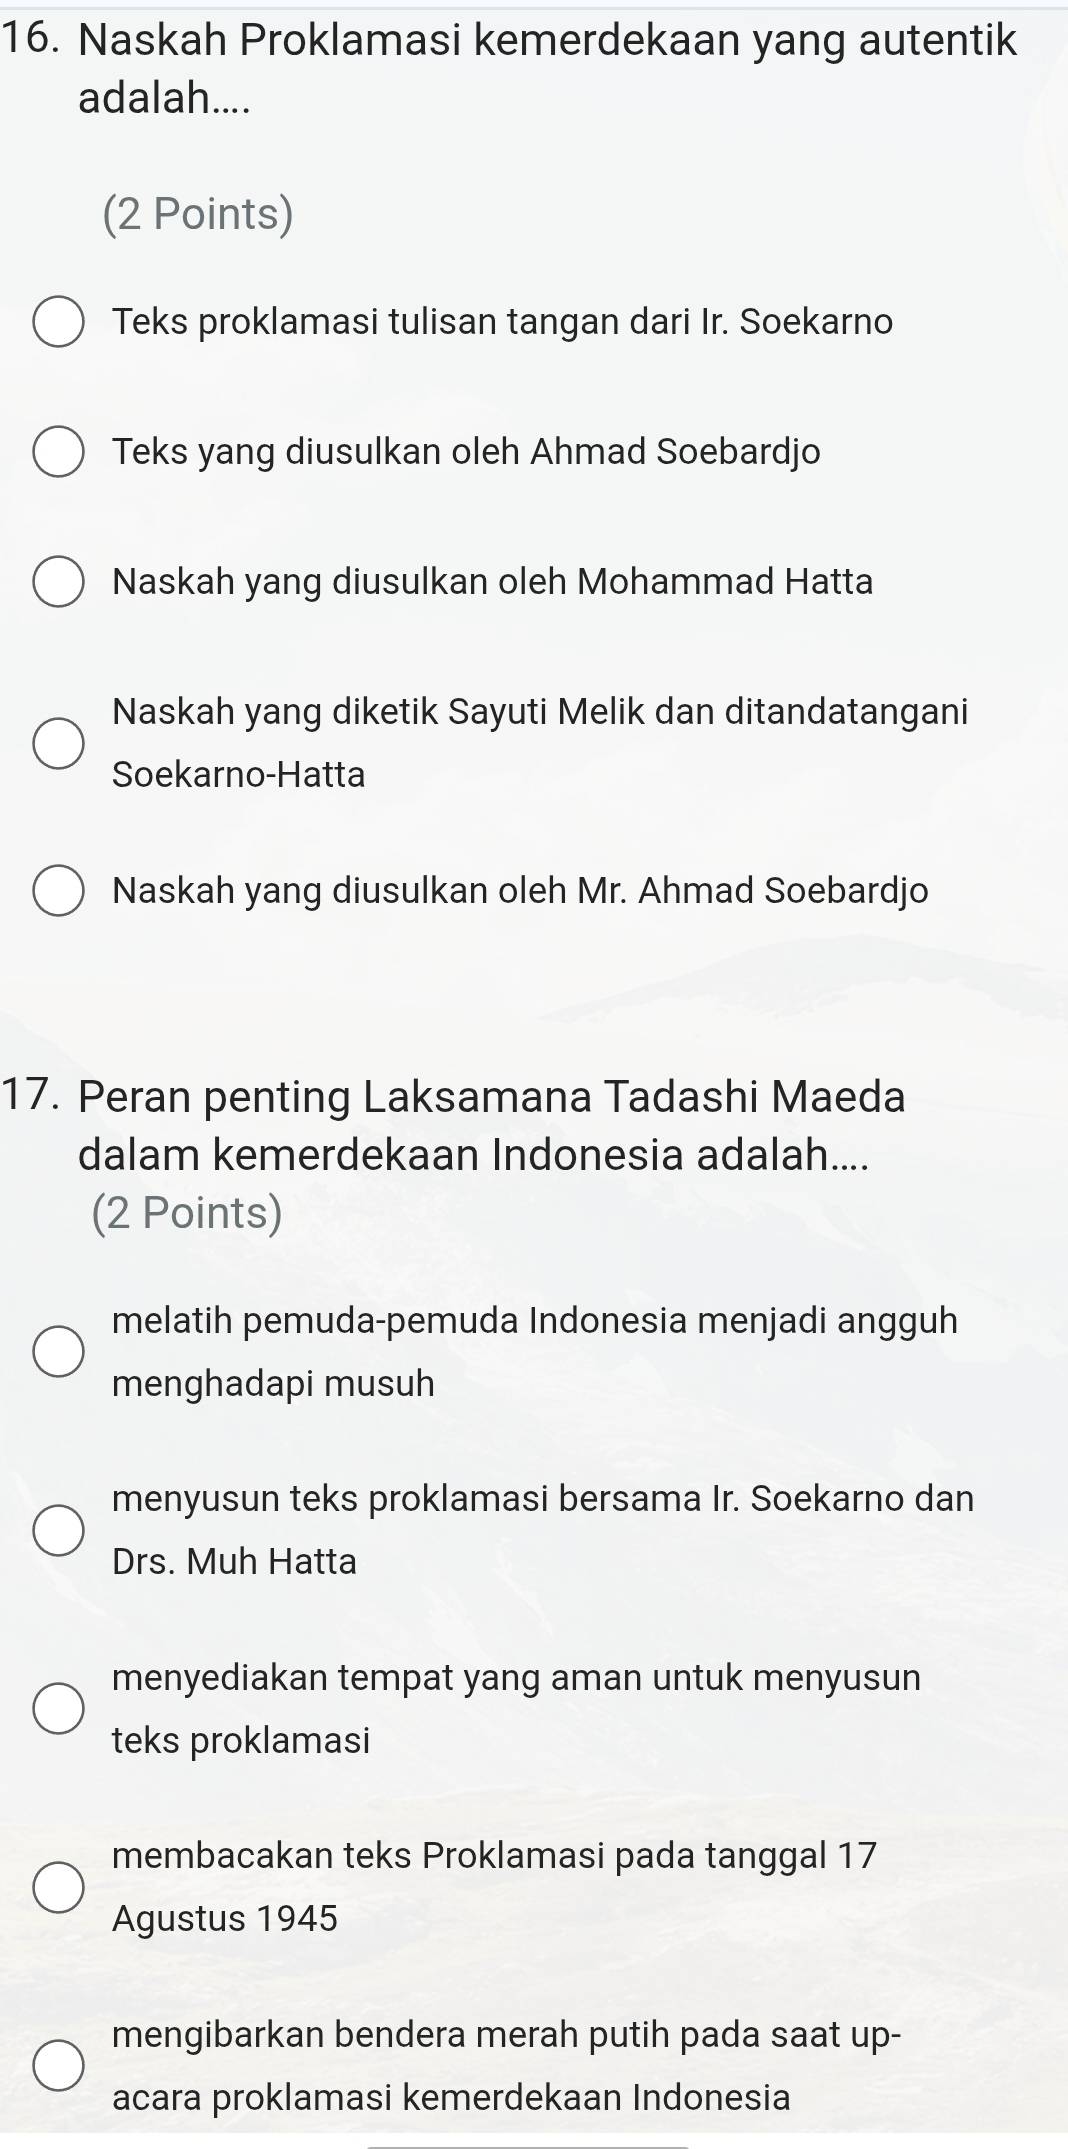Mark radio button for 'Naskah yang diusulkan oleh Mohammad Hatta'
This screenshot has width=1068, height=2149.
59,582
